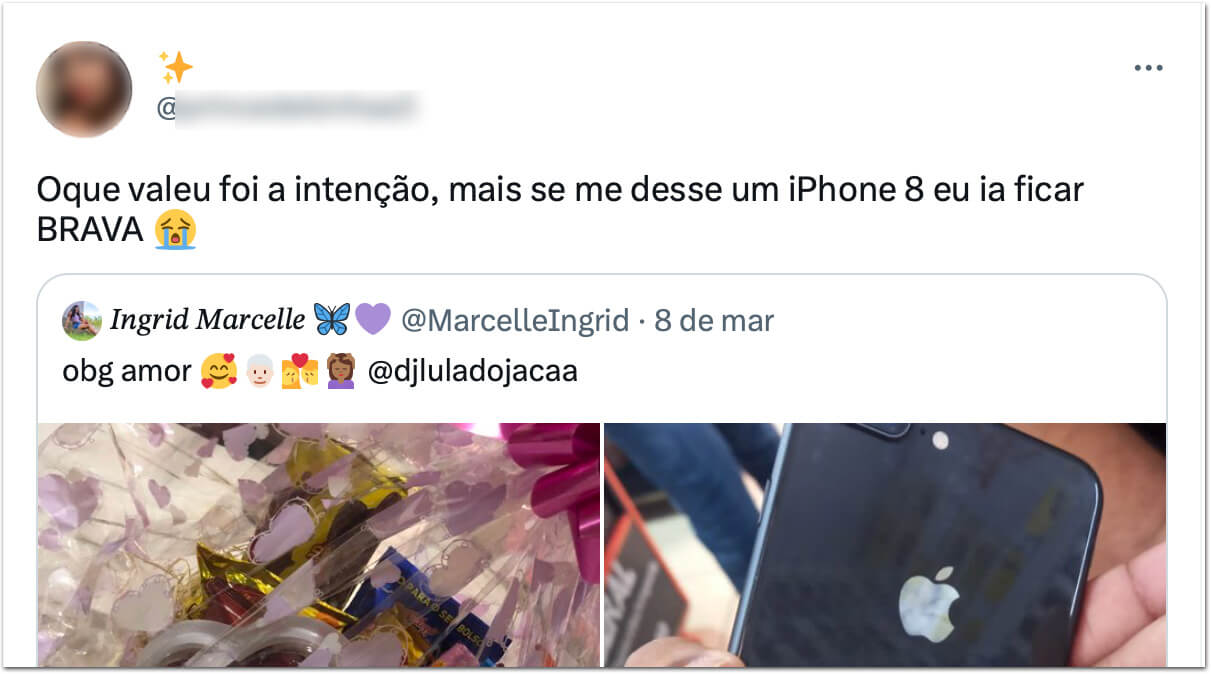Screen dimensions: 1212x674
Task: Click the 'obg amor' quoted tweet text
Action: (x=126, y=372)
